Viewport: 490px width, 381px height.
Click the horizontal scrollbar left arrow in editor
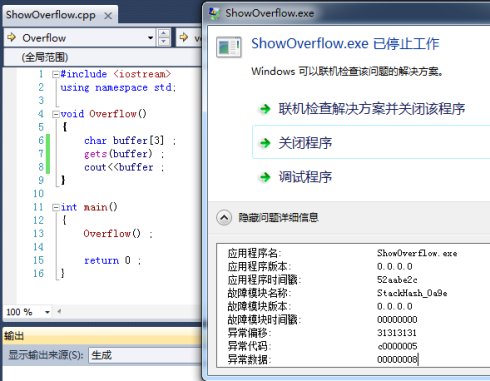(x=59, y=312)
